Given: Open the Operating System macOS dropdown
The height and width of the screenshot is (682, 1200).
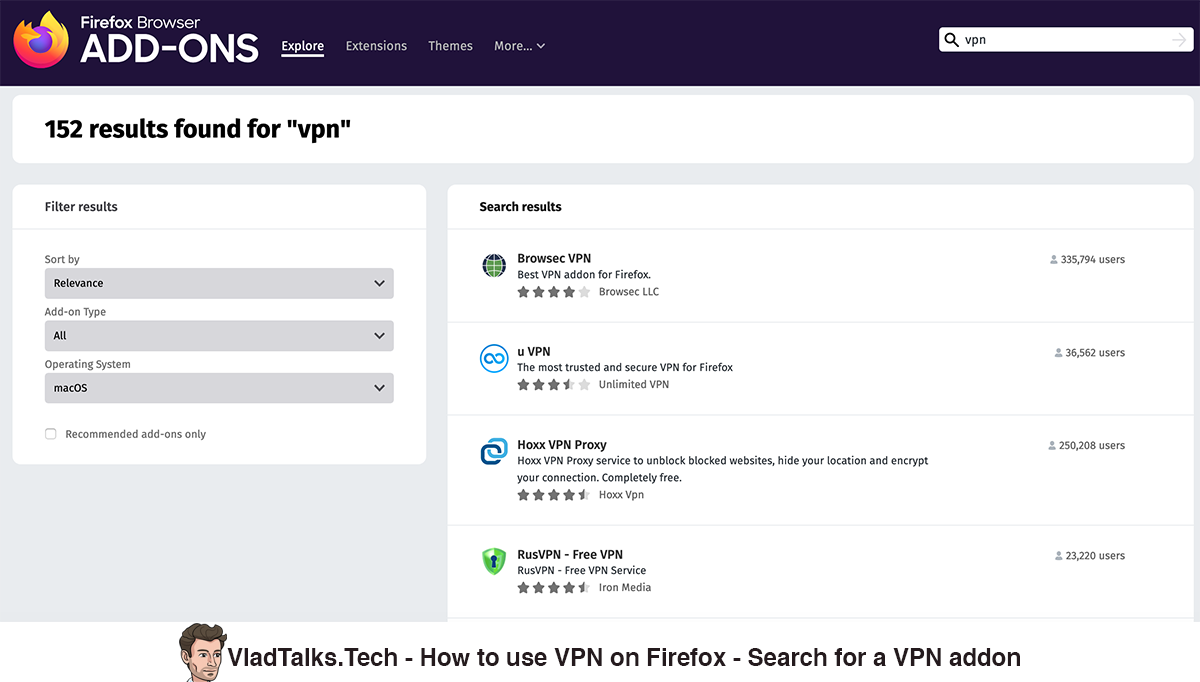Looking at the screenshot, I should (219, 388).
